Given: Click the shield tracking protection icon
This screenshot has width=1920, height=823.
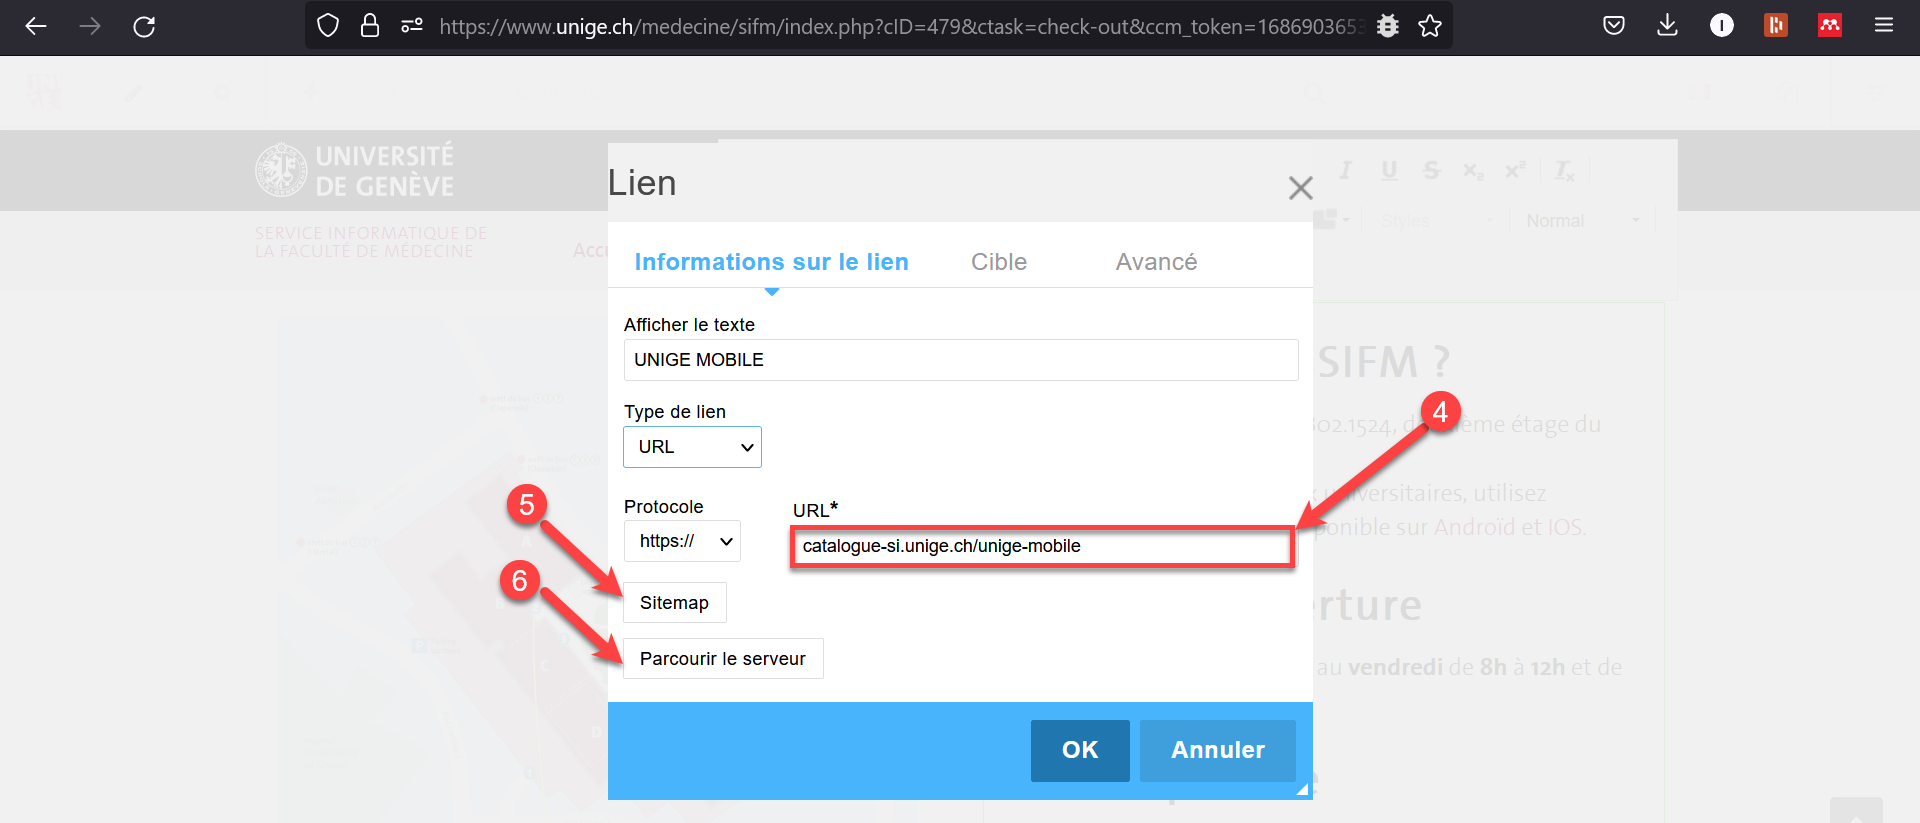Looking at the screenshot, I should click(328, 26).
